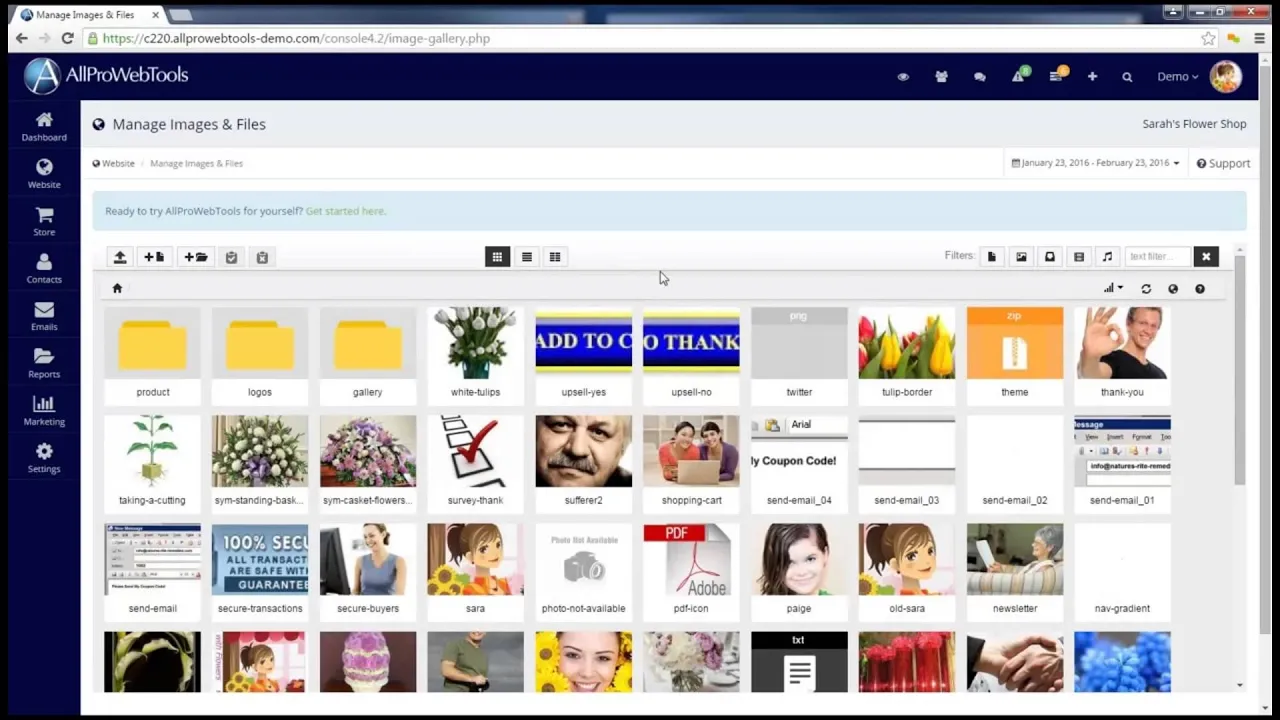This screenshot has height=720, width=1280.
Task: Toggle the image files filter
Action: pos(1021,257)
